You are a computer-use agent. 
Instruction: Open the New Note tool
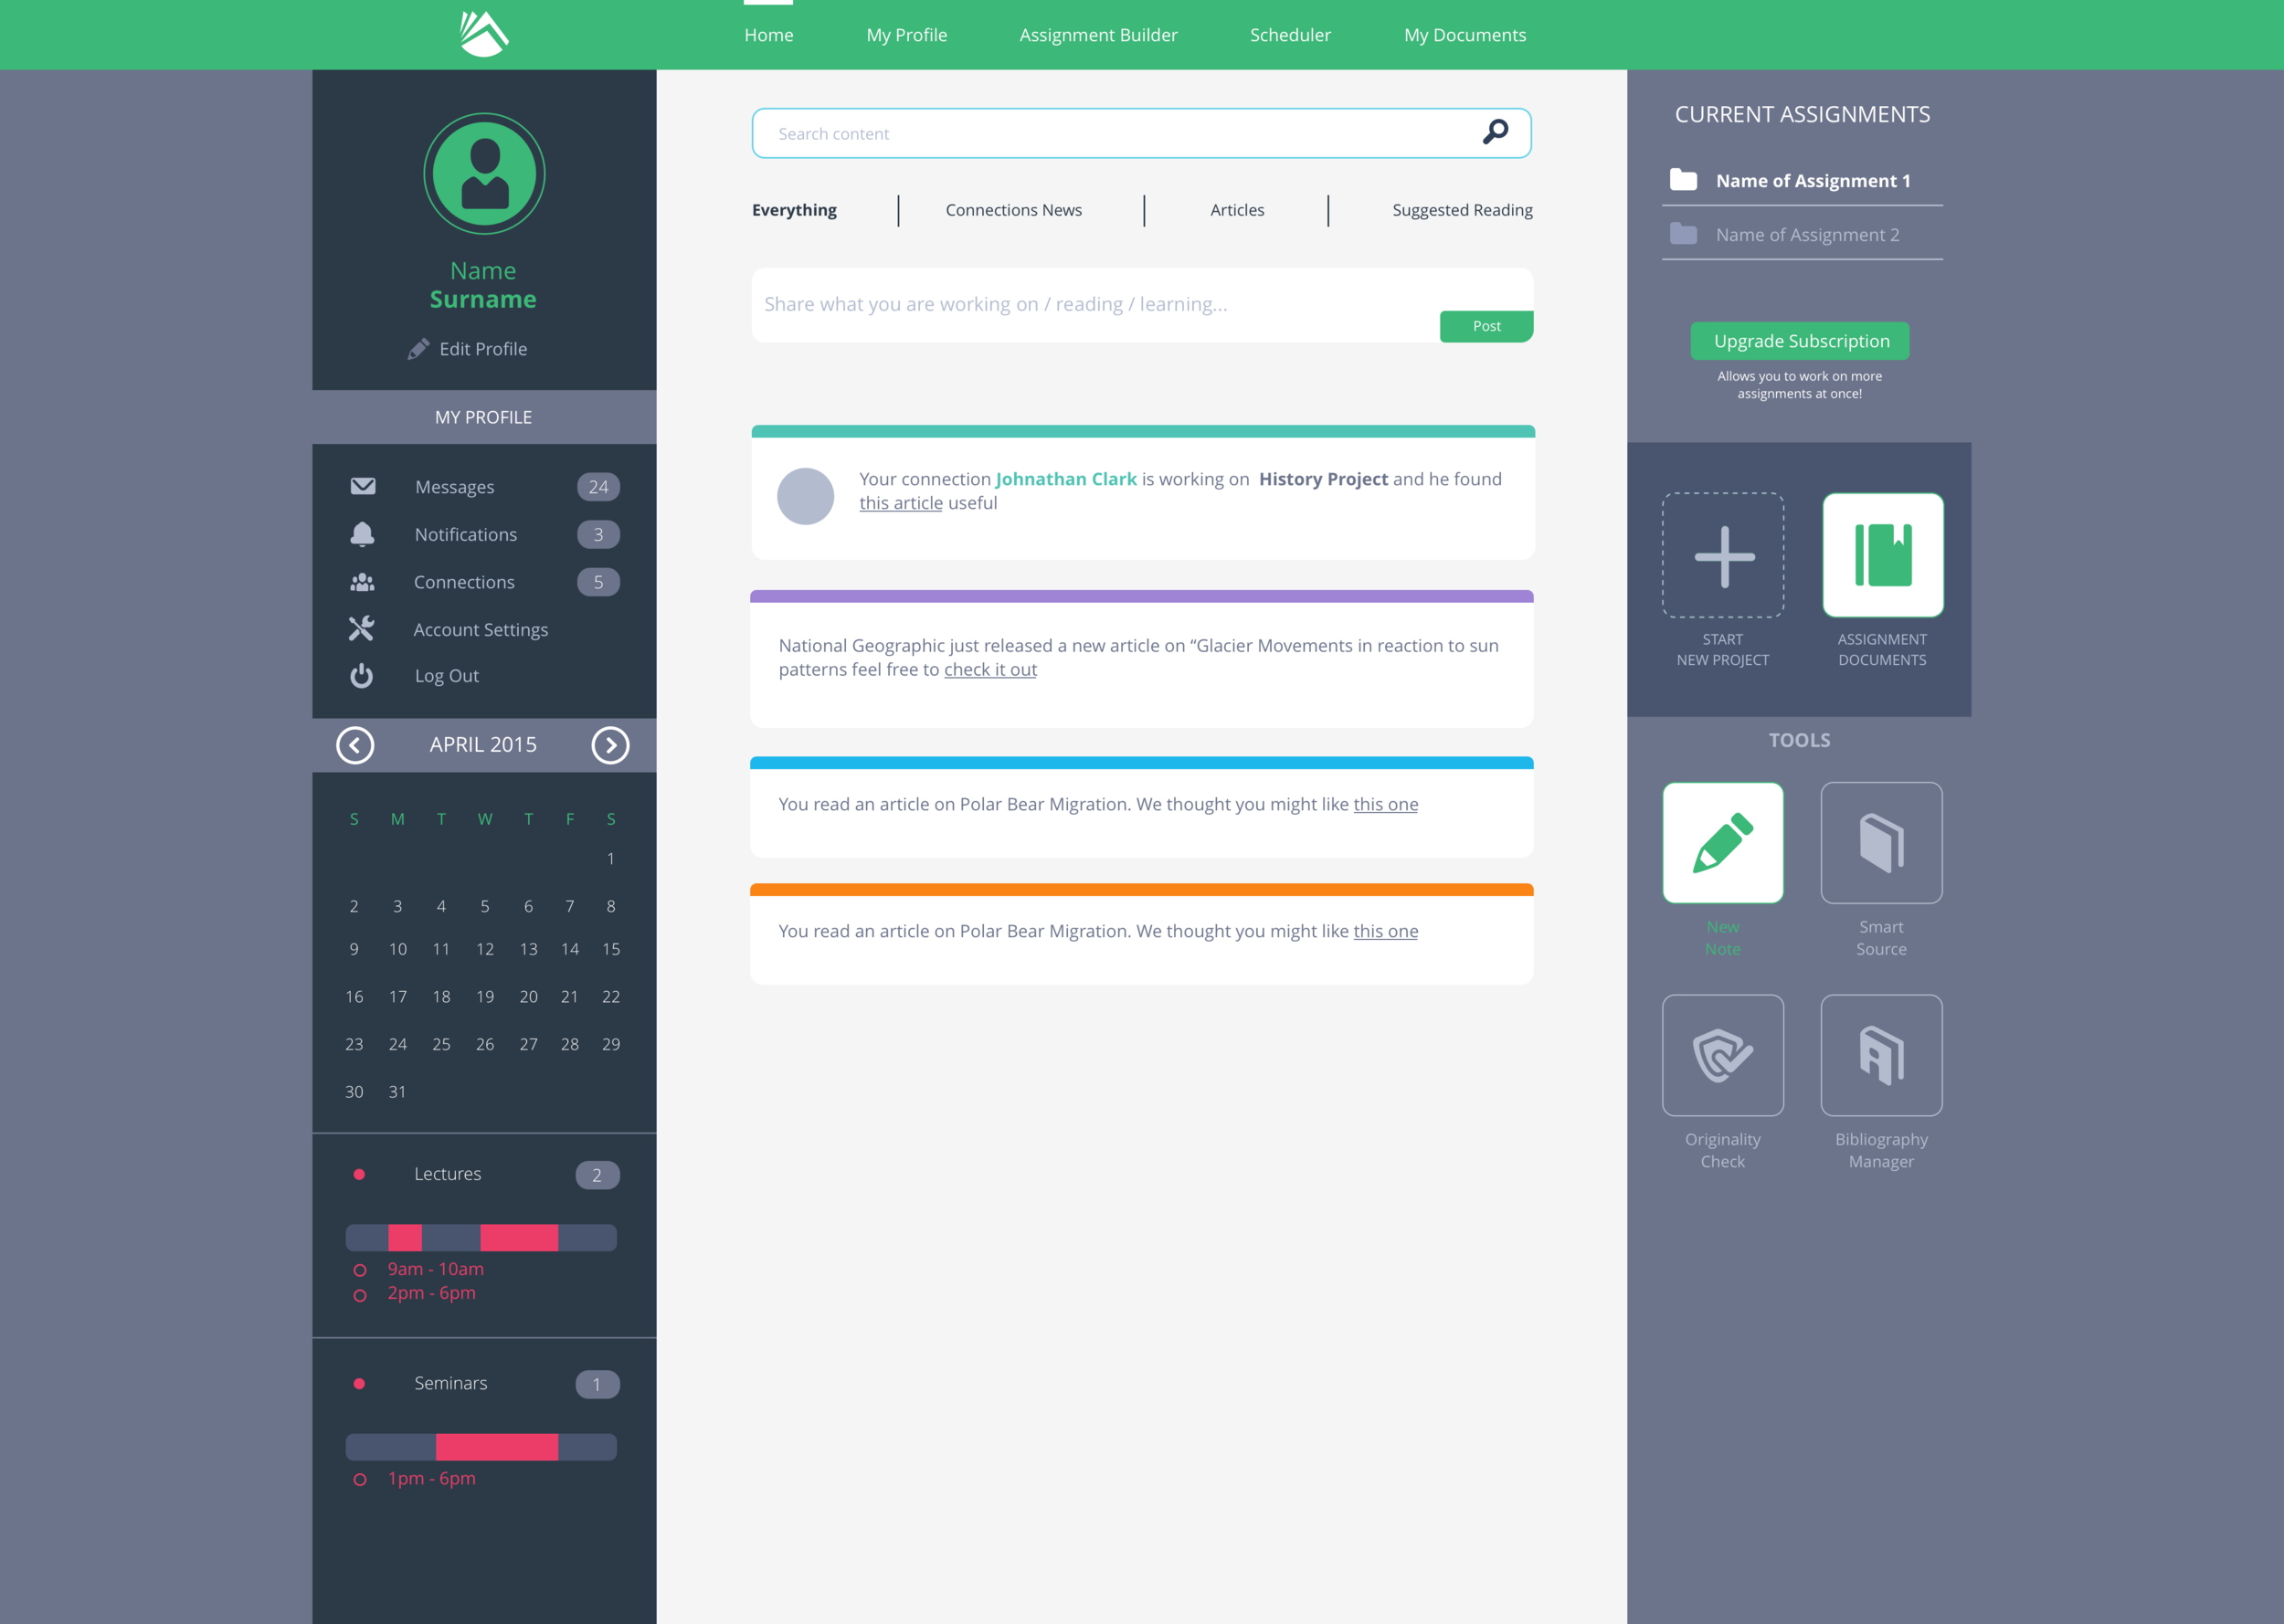(1722, 843)
